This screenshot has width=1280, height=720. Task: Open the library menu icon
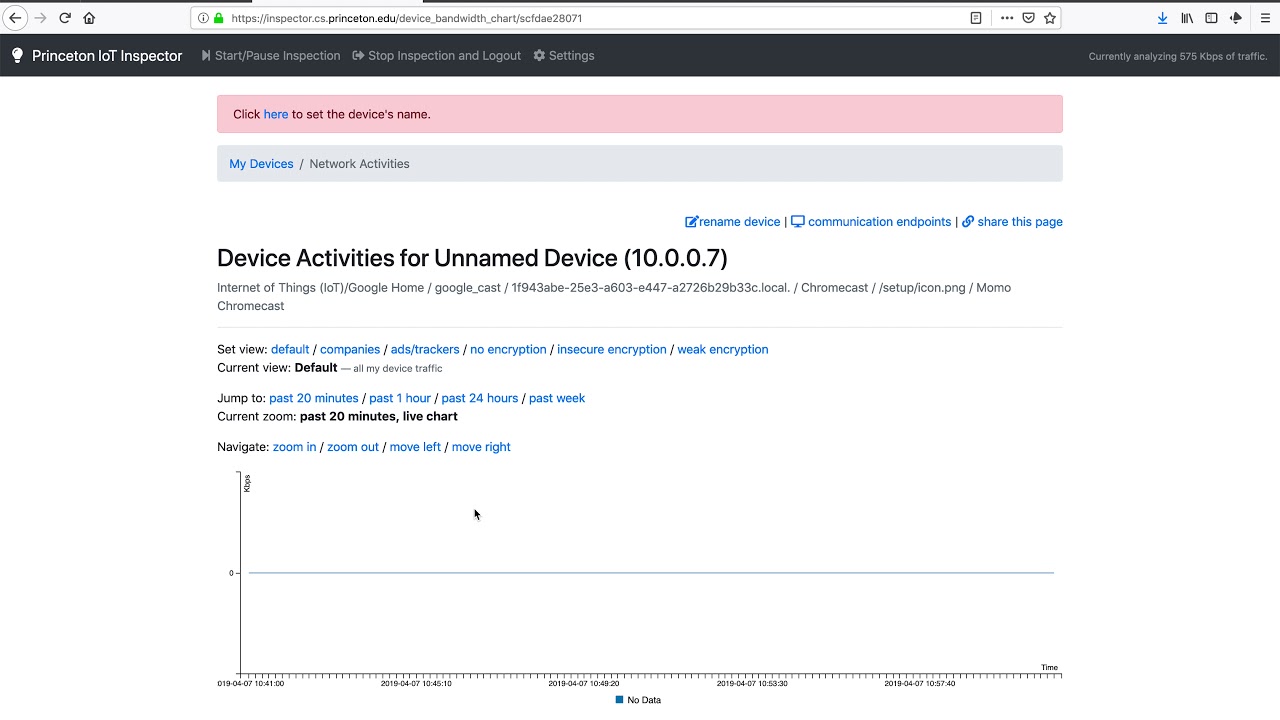[1185, 17]
